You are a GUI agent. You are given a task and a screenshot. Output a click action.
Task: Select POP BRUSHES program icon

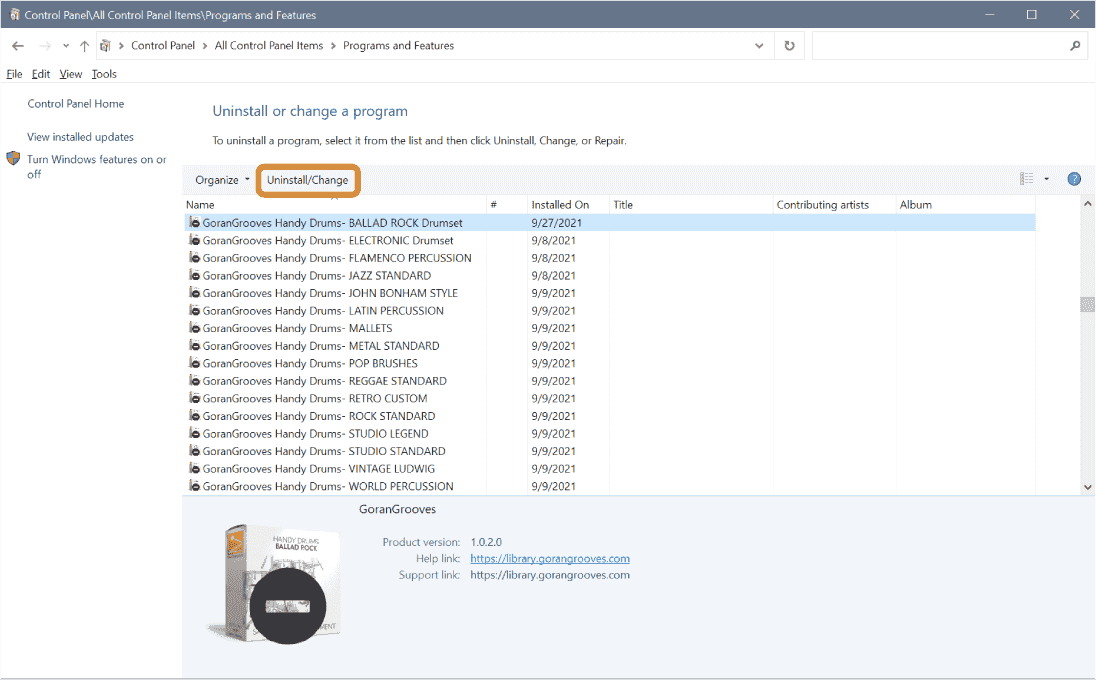coord(194,363)
